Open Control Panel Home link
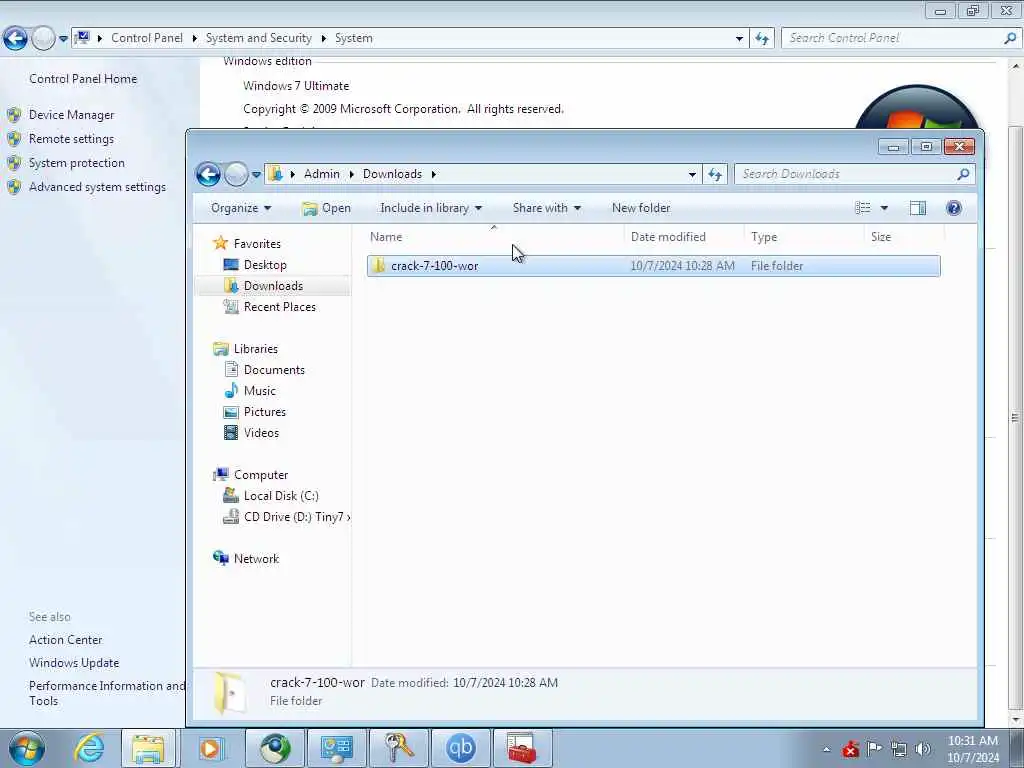Screen dimensions: 1024x768 [83, 78]
